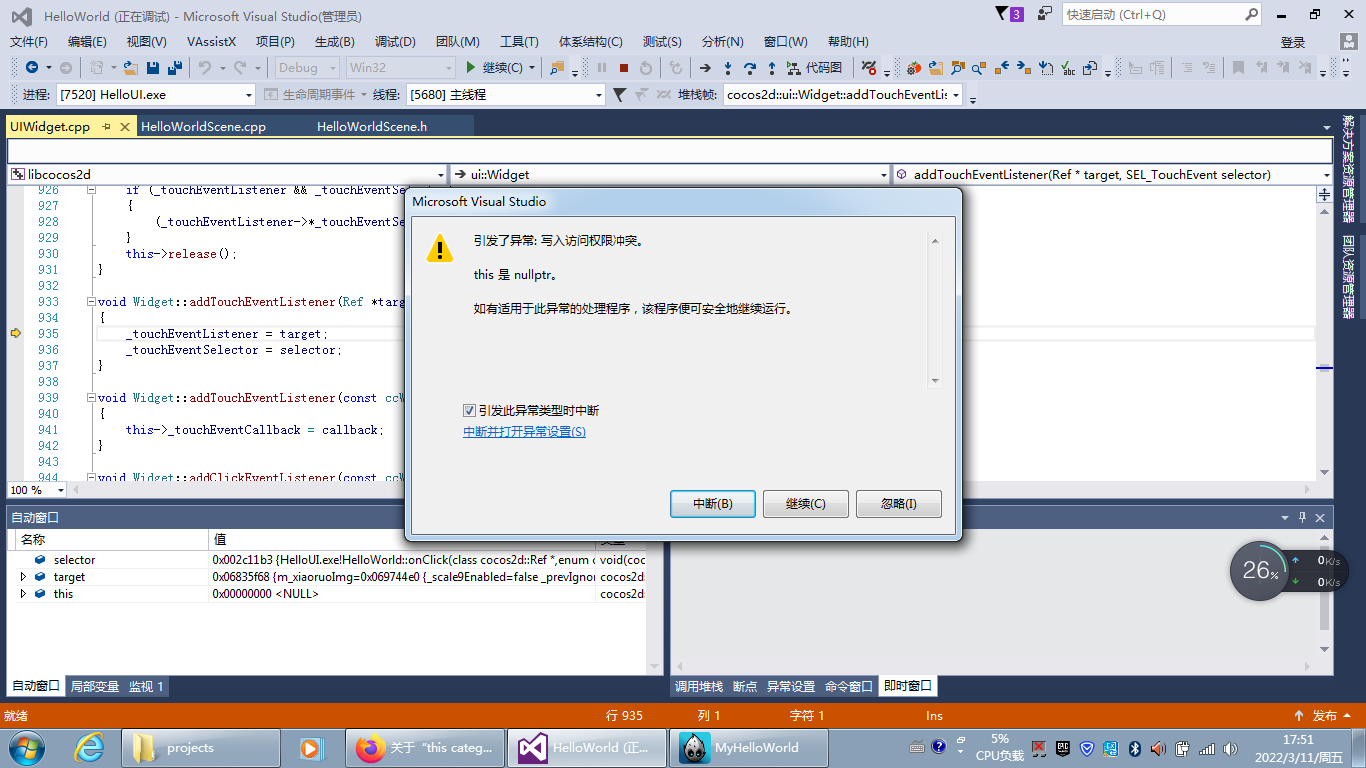This screenshot has height=768, width=1366.
Task: Close the UIWidget.cpp tab
Action: 125,127
